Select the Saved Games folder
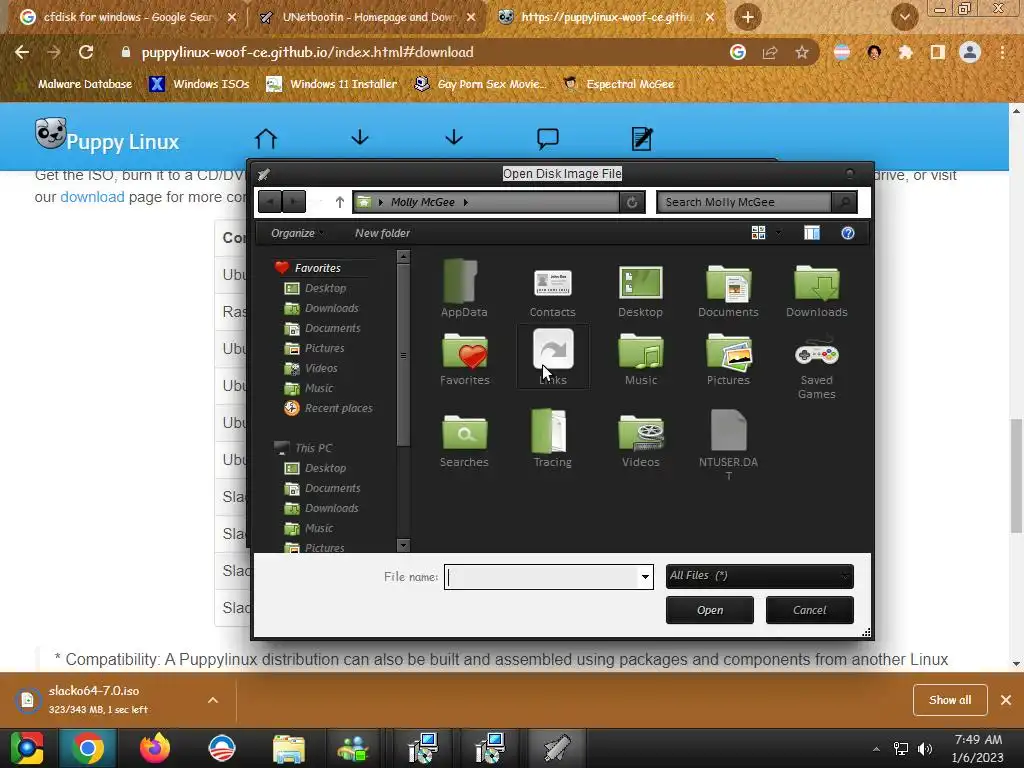Screen dimensions: 1024x768 (816, 366)
